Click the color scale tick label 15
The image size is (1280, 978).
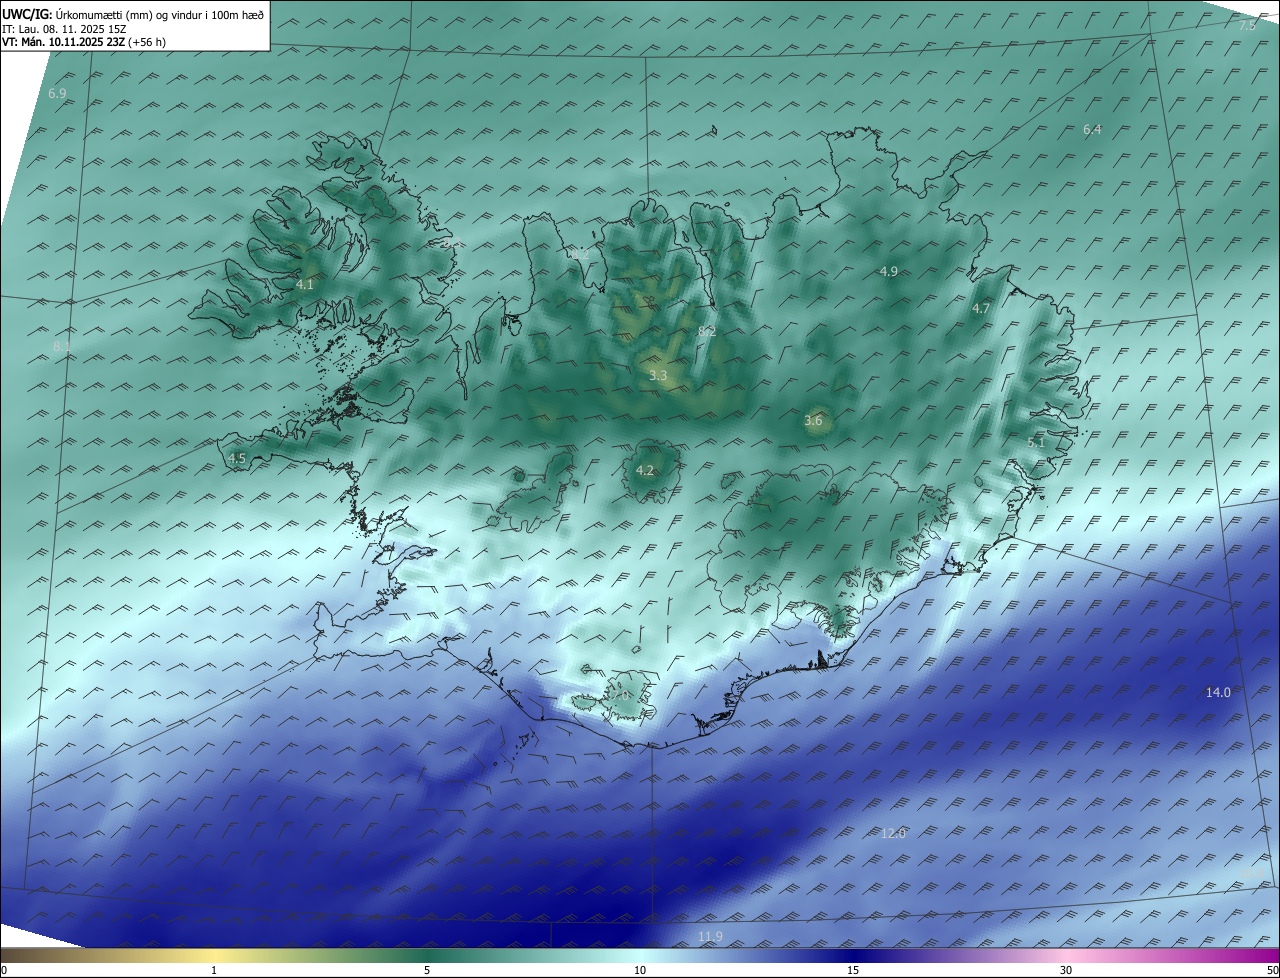point(853,971)
